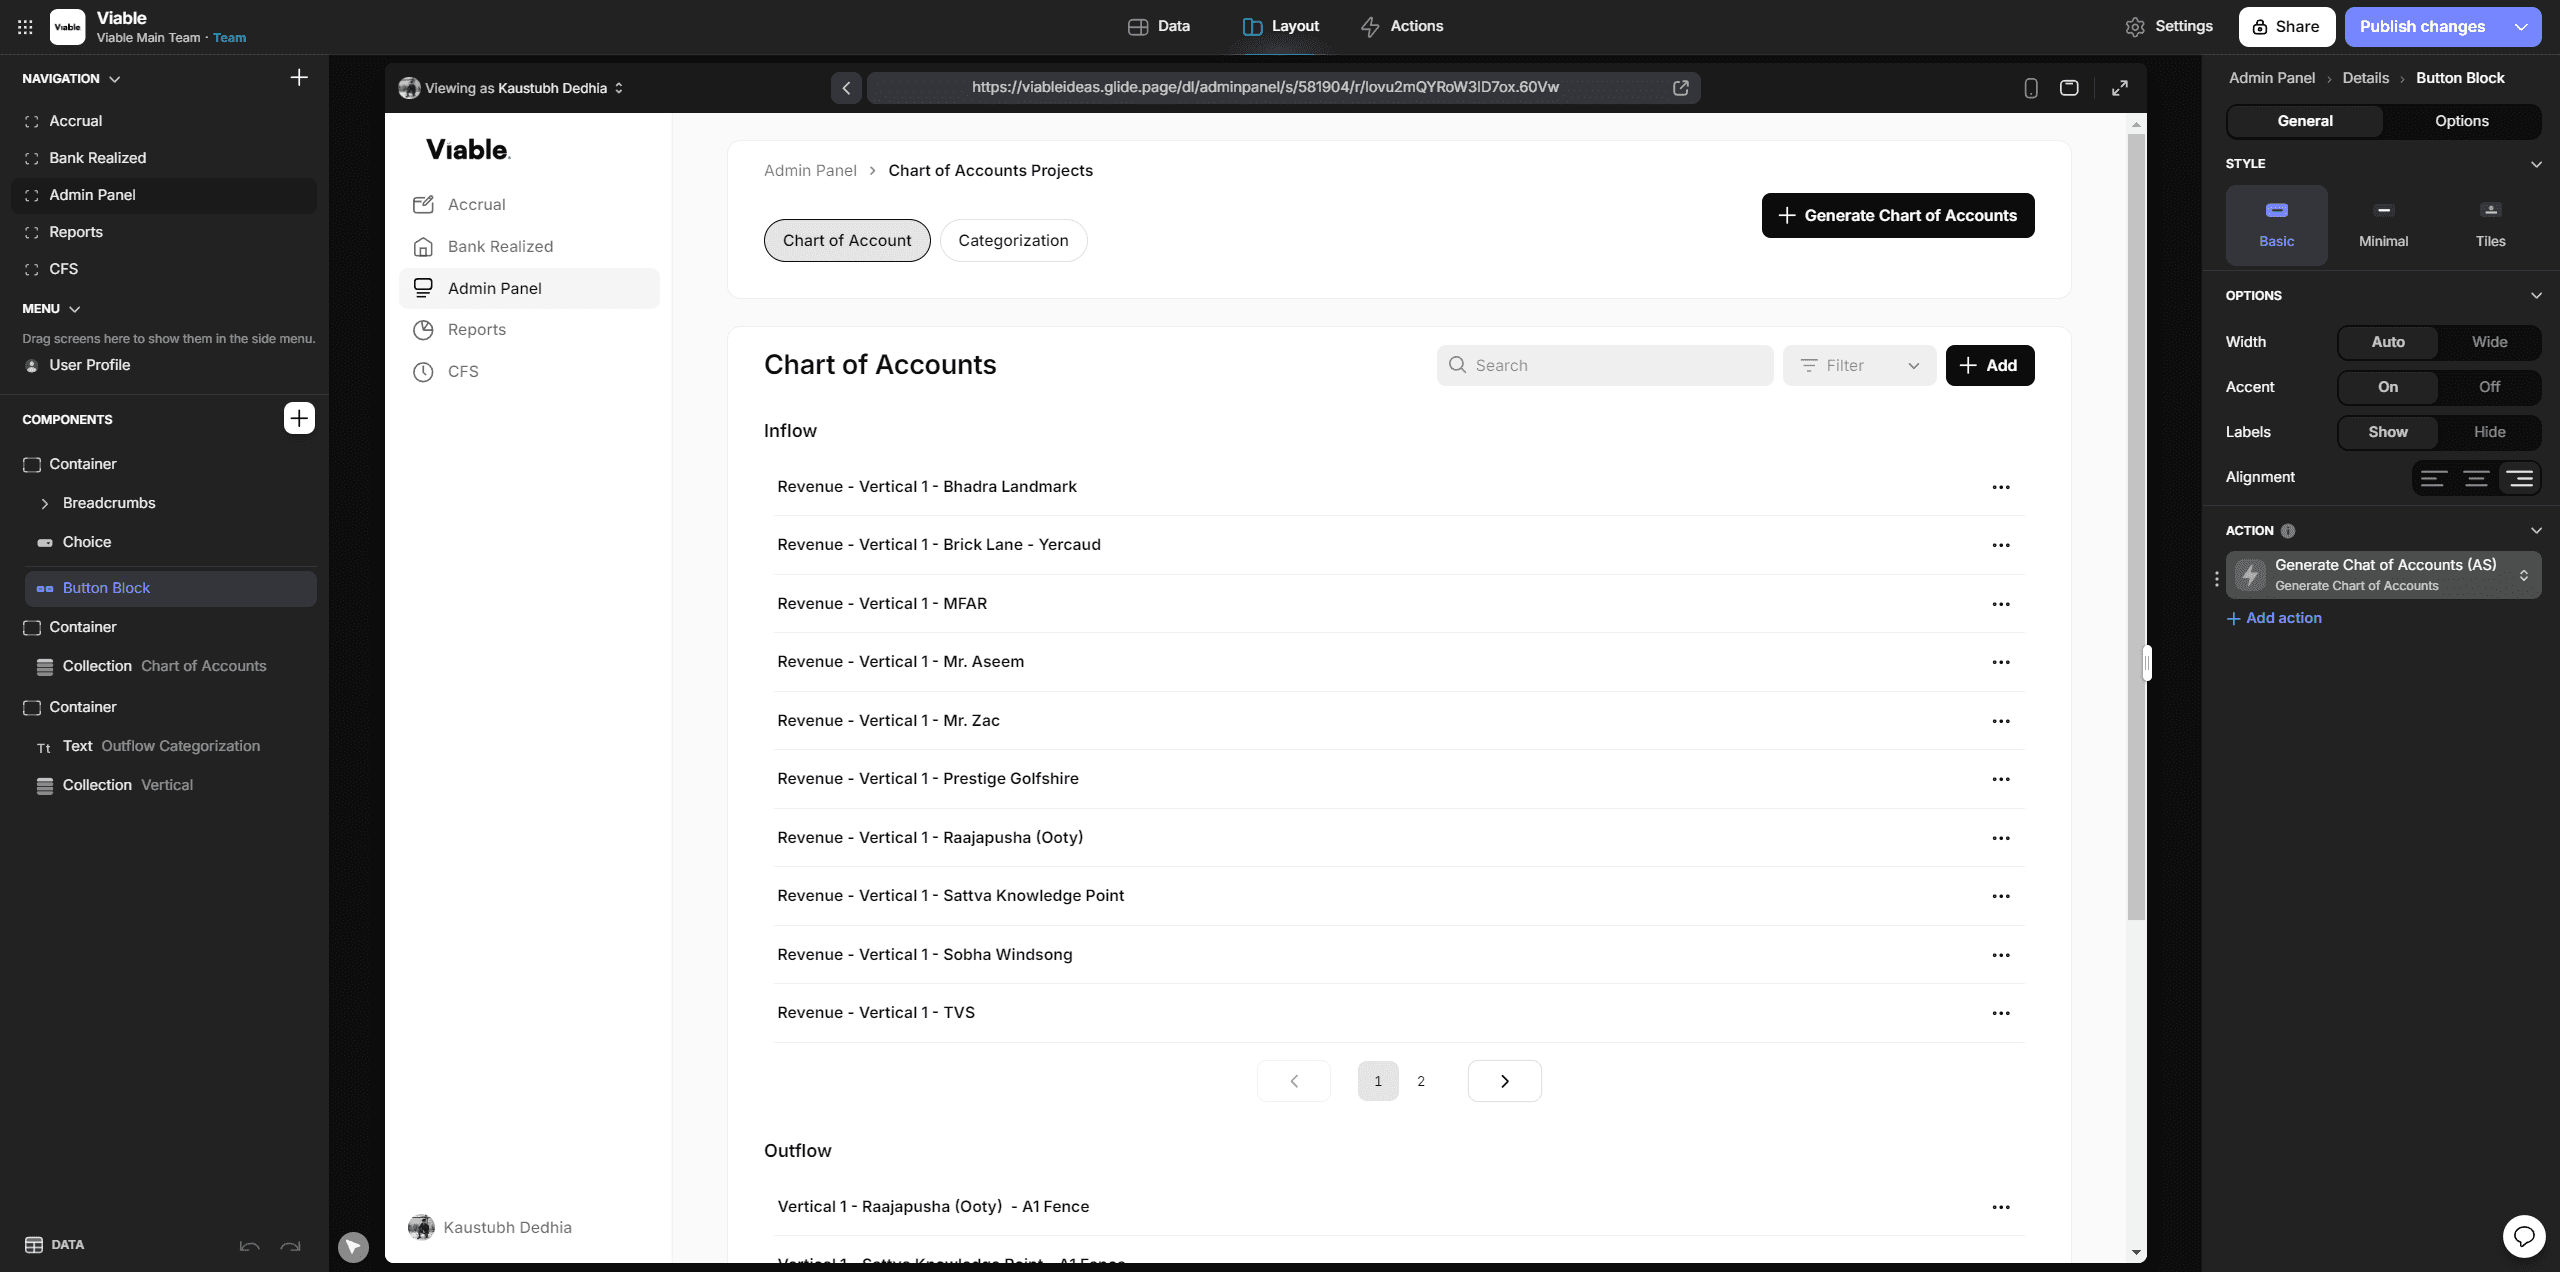
Task: Open the Publish changes dropdown arrow
Action: pyautogui.click(x=2521, y=27)
